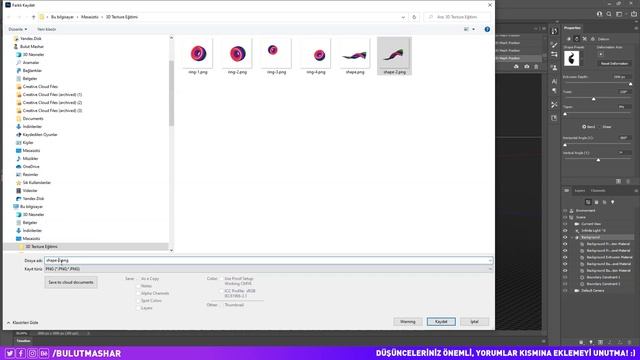The width and height of the screenshot is (640, 360).
Task: Toggle visibility of Background mesh
Action: pyautogui.click(x=565, y=237)
